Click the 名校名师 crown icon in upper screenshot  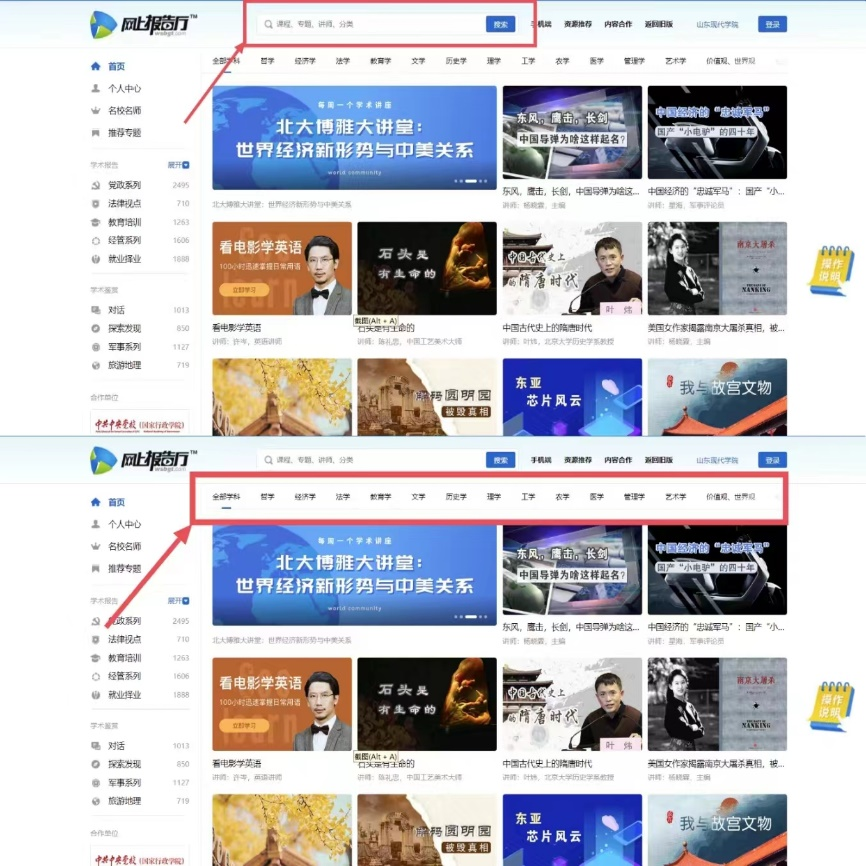96,111
